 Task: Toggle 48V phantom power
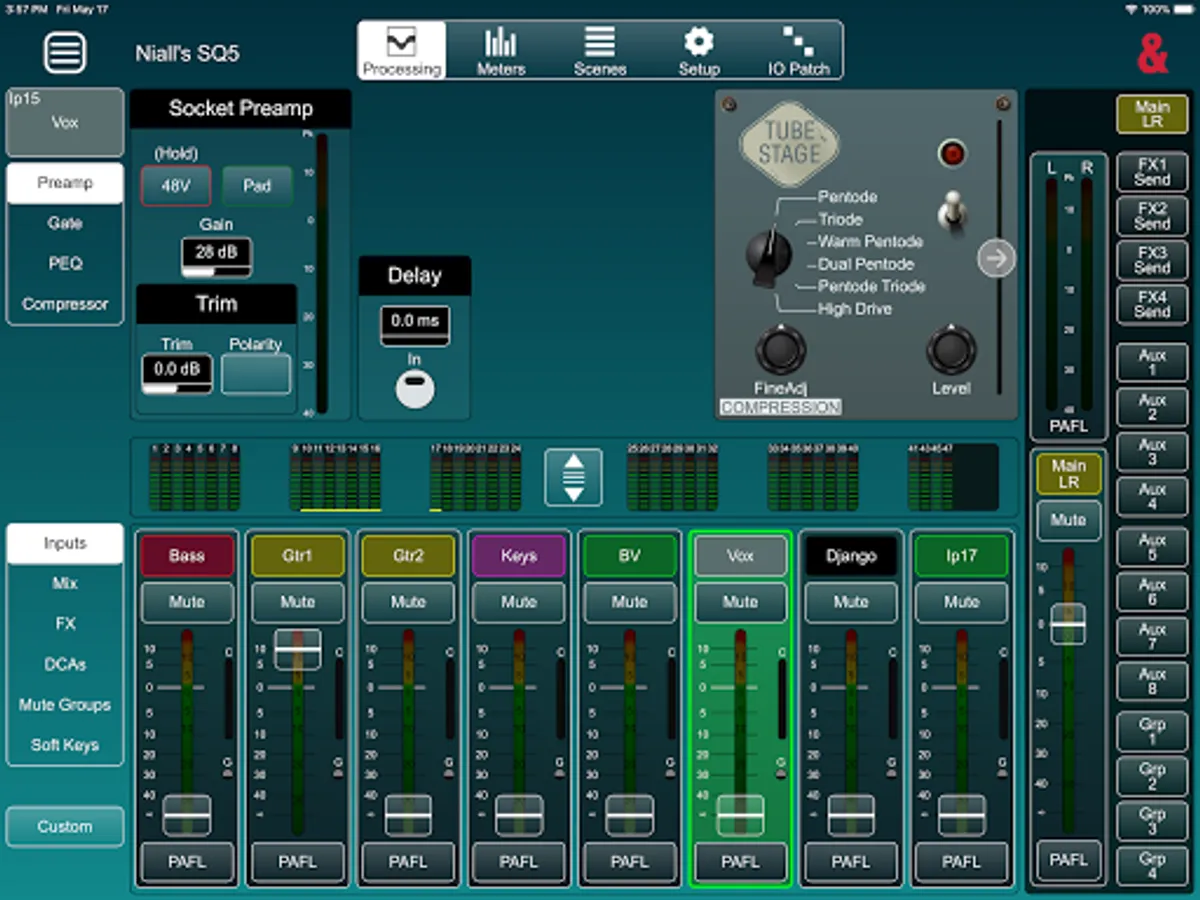[x=176, y=186]
